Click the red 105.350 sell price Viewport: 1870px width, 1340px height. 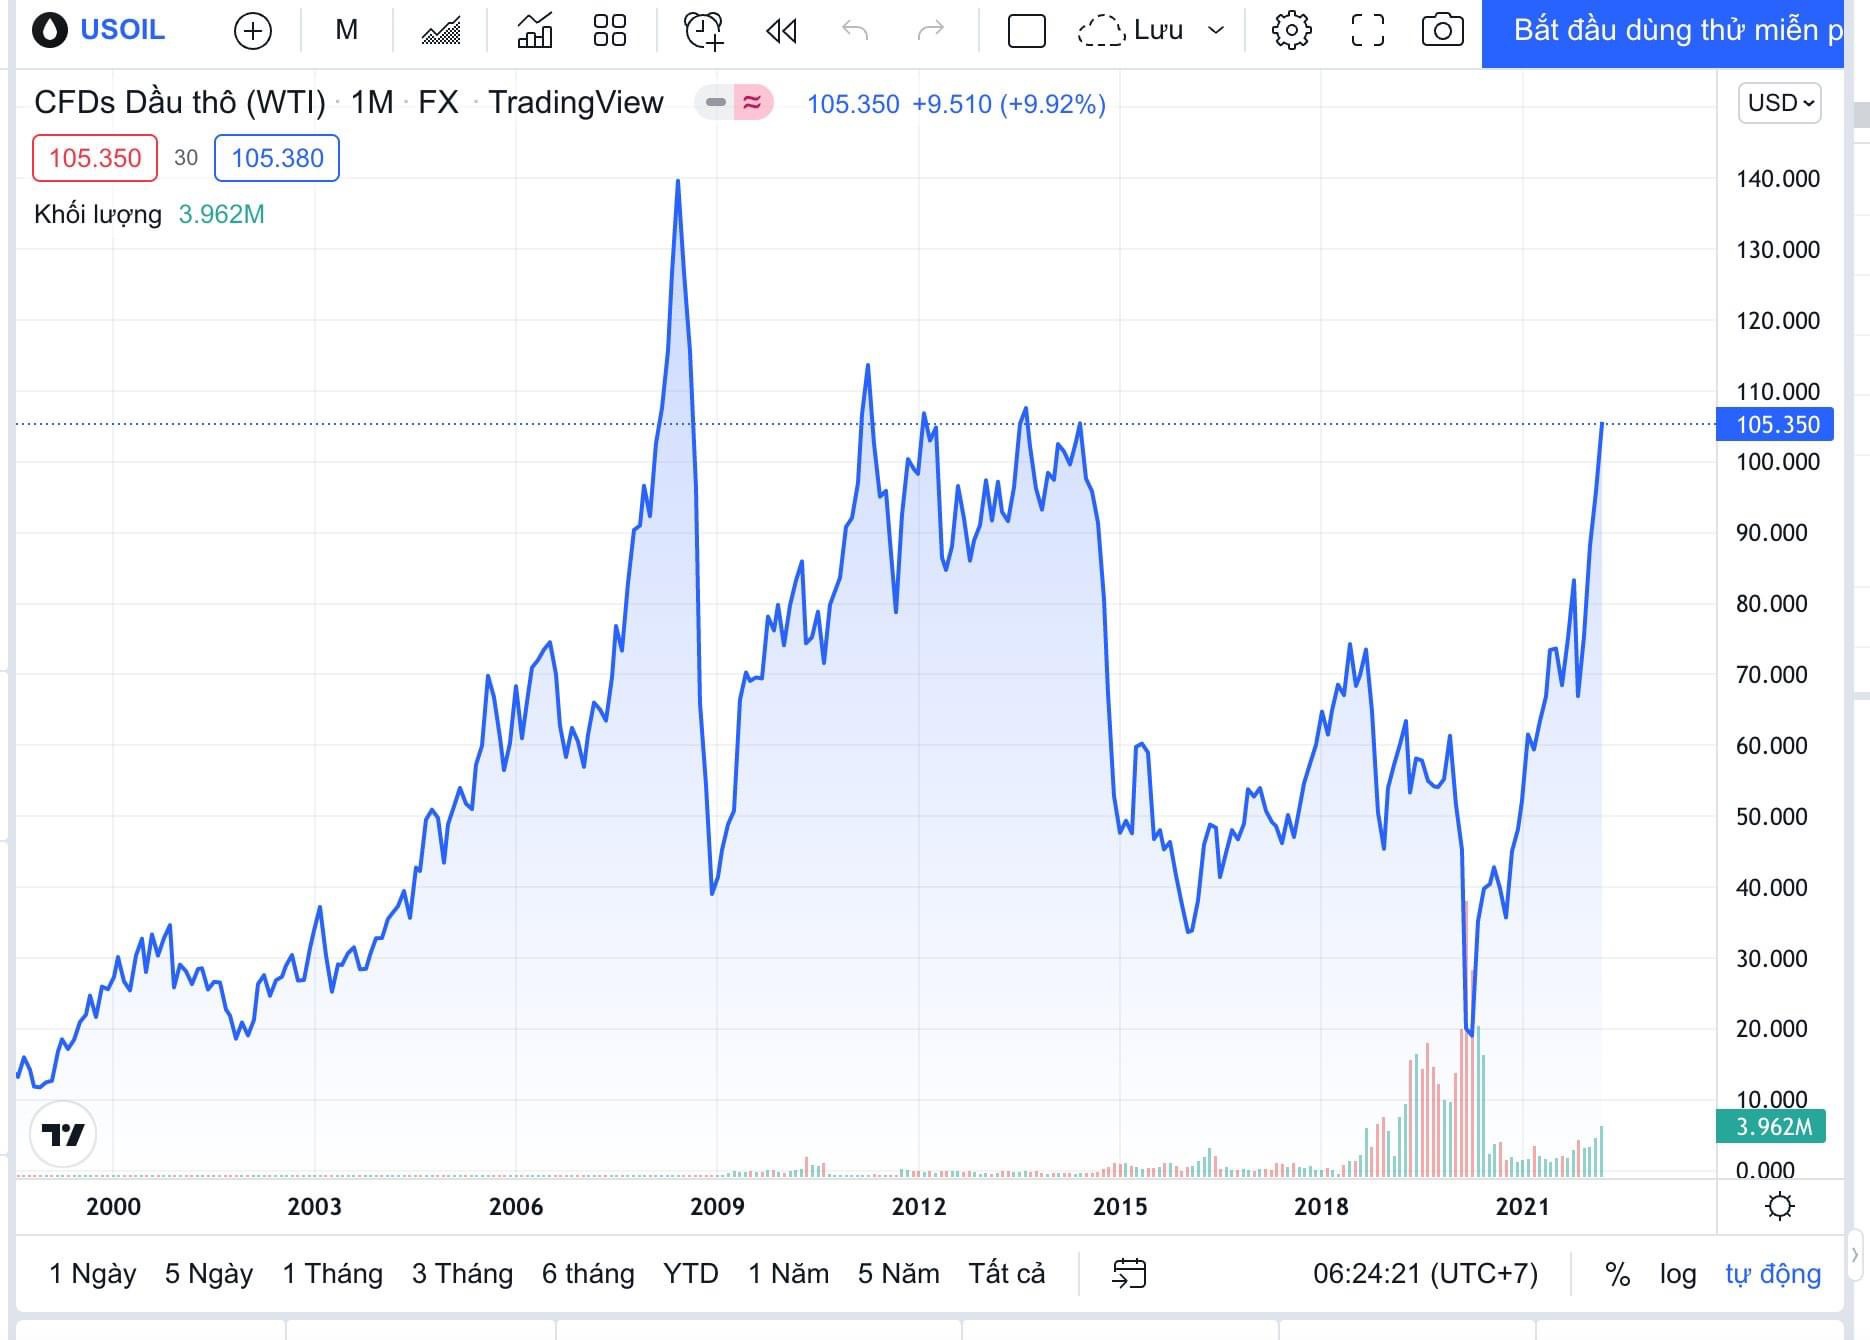click(x=95, y=158)
